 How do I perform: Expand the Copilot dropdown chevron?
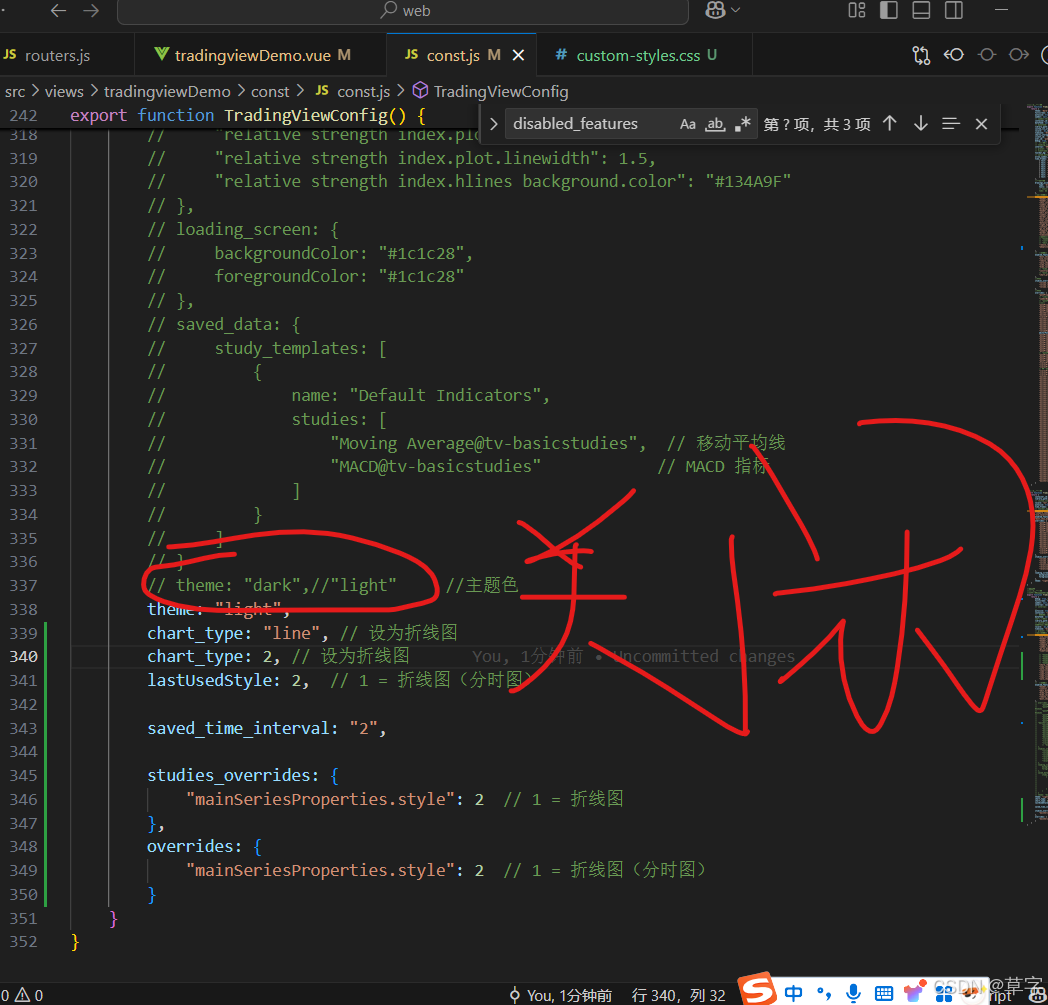pos(736,10)
